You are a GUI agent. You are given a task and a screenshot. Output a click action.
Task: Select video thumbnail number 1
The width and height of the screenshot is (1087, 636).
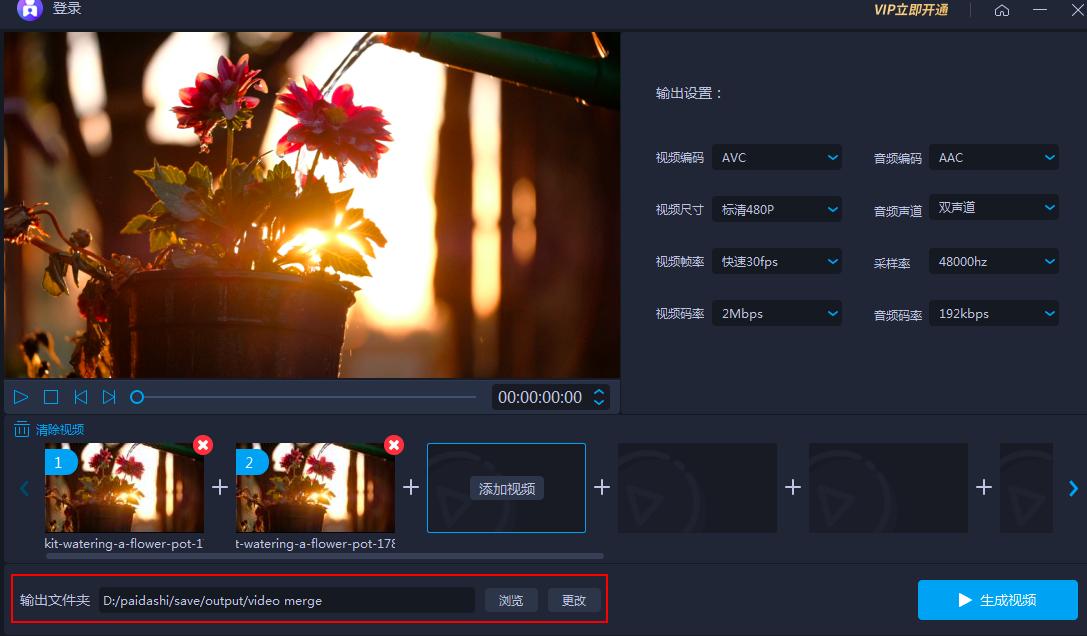tap(124, 488)
